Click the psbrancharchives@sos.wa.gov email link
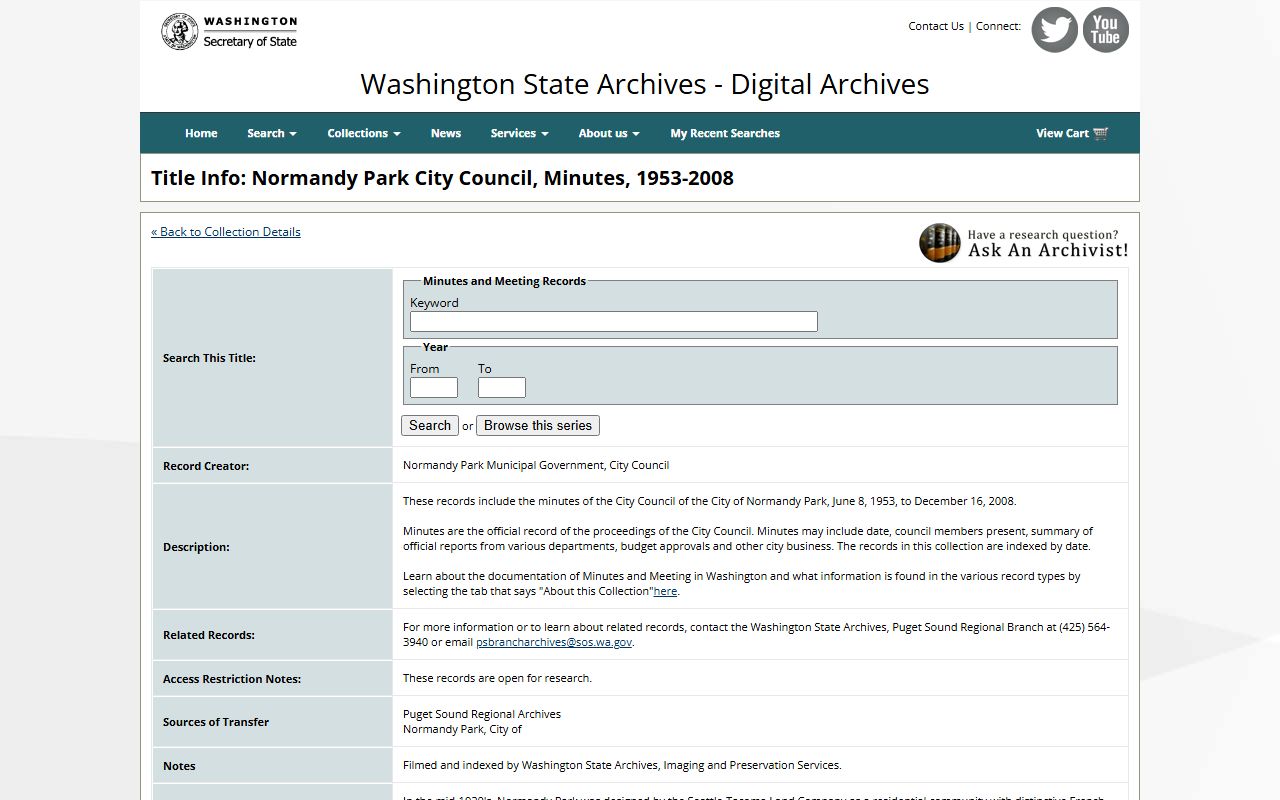The width and height of the screenshot is (1280, 800). pos(554,643)
